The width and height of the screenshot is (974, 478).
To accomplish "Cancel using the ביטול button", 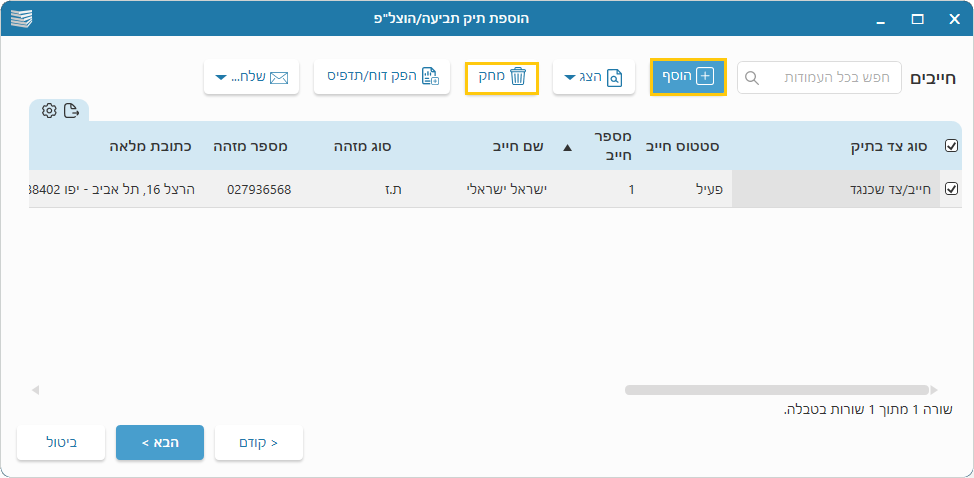I will [61, 442].
